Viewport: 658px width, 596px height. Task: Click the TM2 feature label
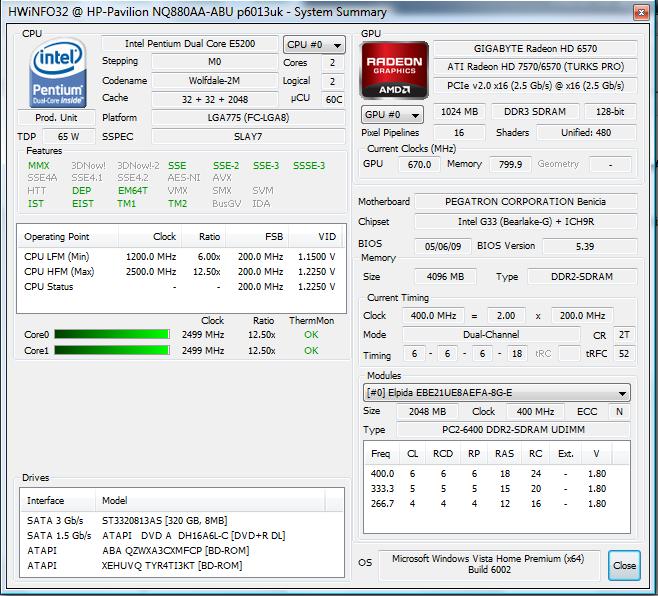tap(178, 204)
